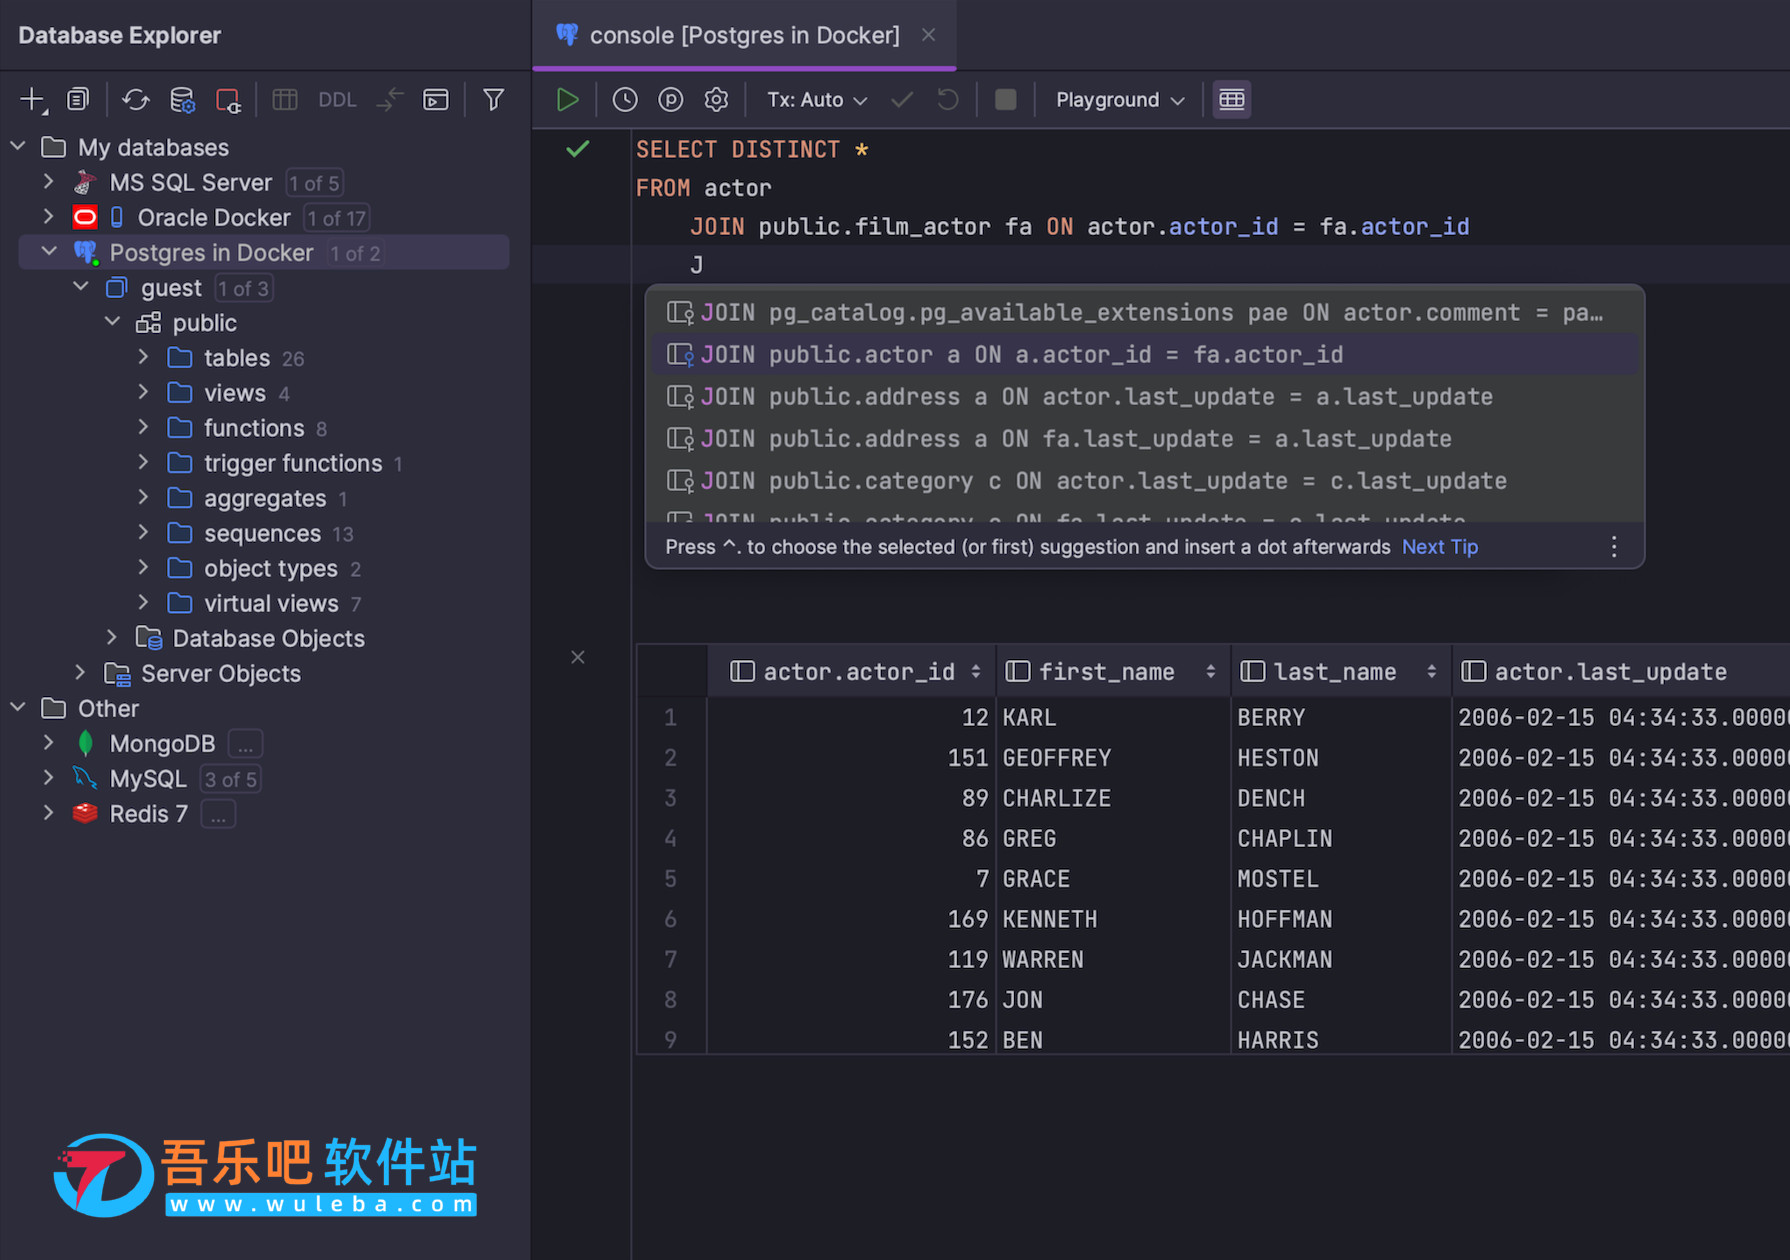Sort by first_name column header
The width and height of the screenshot is (1790, 1260).
pos(1113,671)
